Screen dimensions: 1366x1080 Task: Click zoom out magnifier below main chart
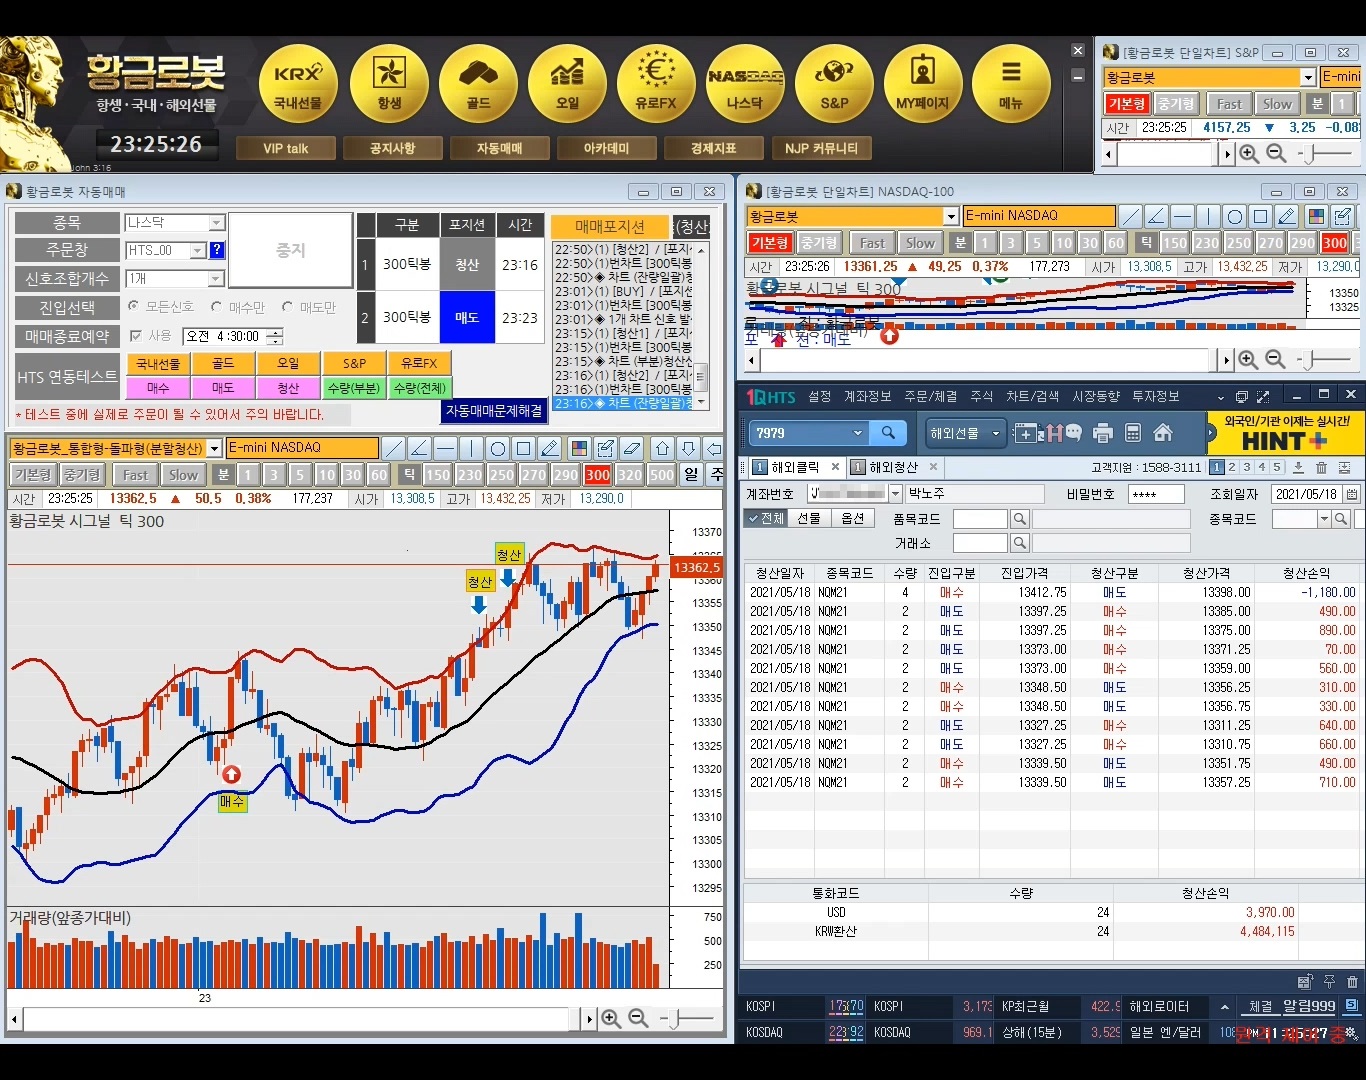[638, 1019]
